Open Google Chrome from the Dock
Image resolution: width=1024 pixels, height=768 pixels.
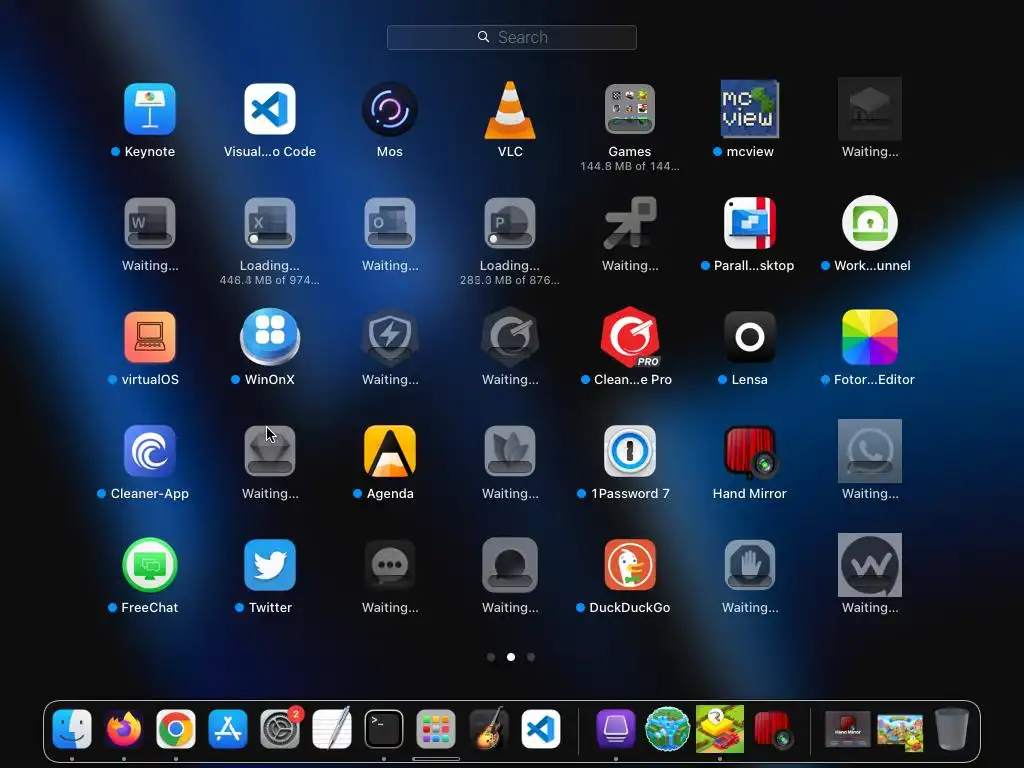[176, 729]
